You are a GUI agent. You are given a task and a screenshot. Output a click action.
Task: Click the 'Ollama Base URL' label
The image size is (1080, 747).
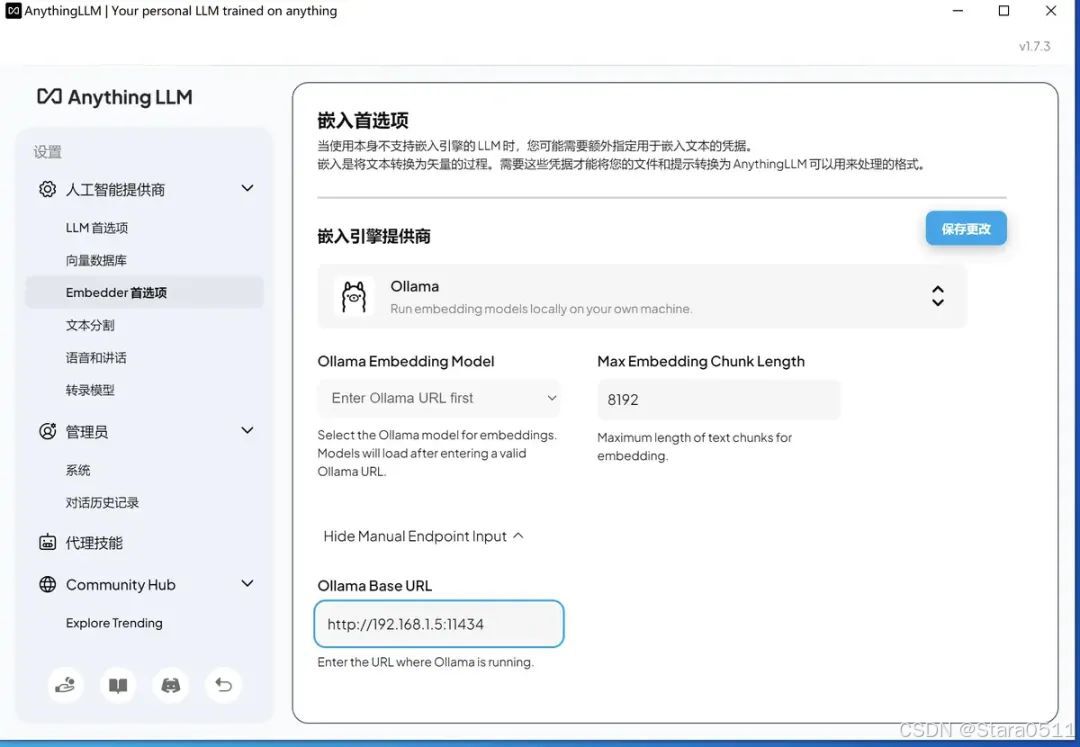pyautogui.click(x=375, y=585)
